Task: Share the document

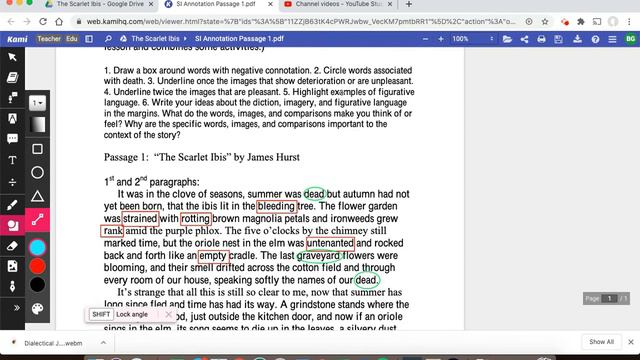Action: [x=524, y=39]
